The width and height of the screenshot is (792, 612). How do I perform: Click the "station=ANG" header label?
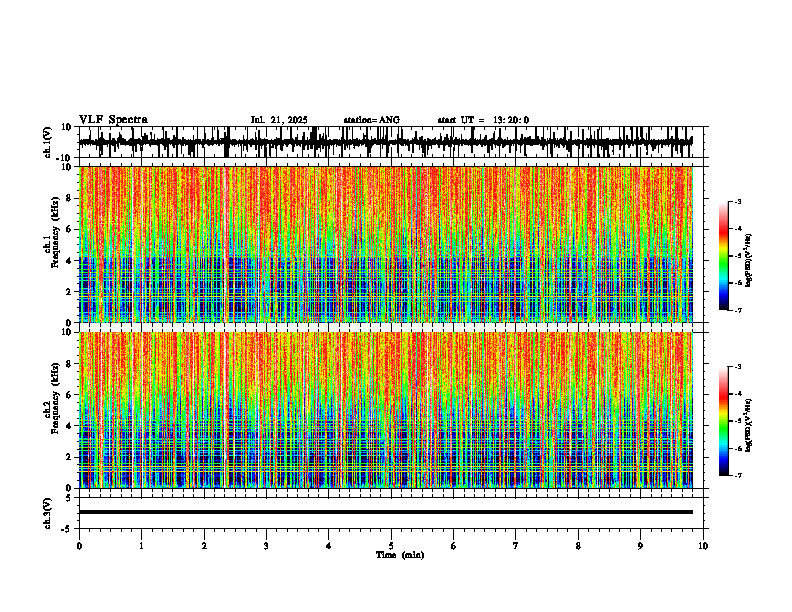[x=371, y=120]
